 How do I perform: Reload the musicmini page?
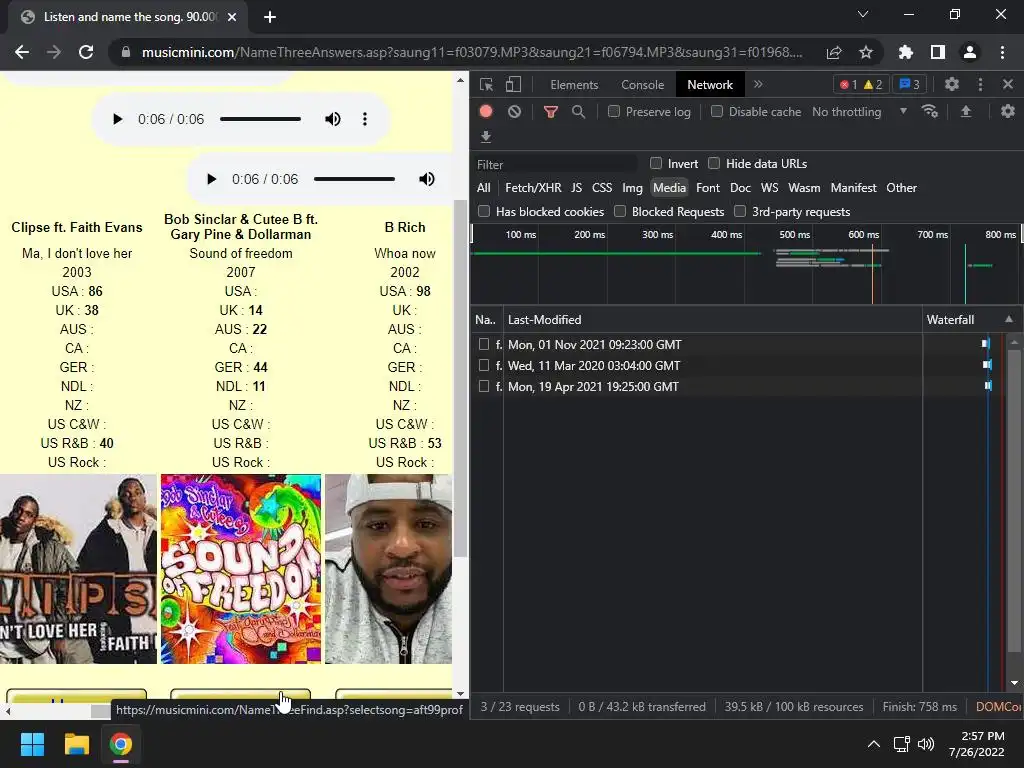86,52
